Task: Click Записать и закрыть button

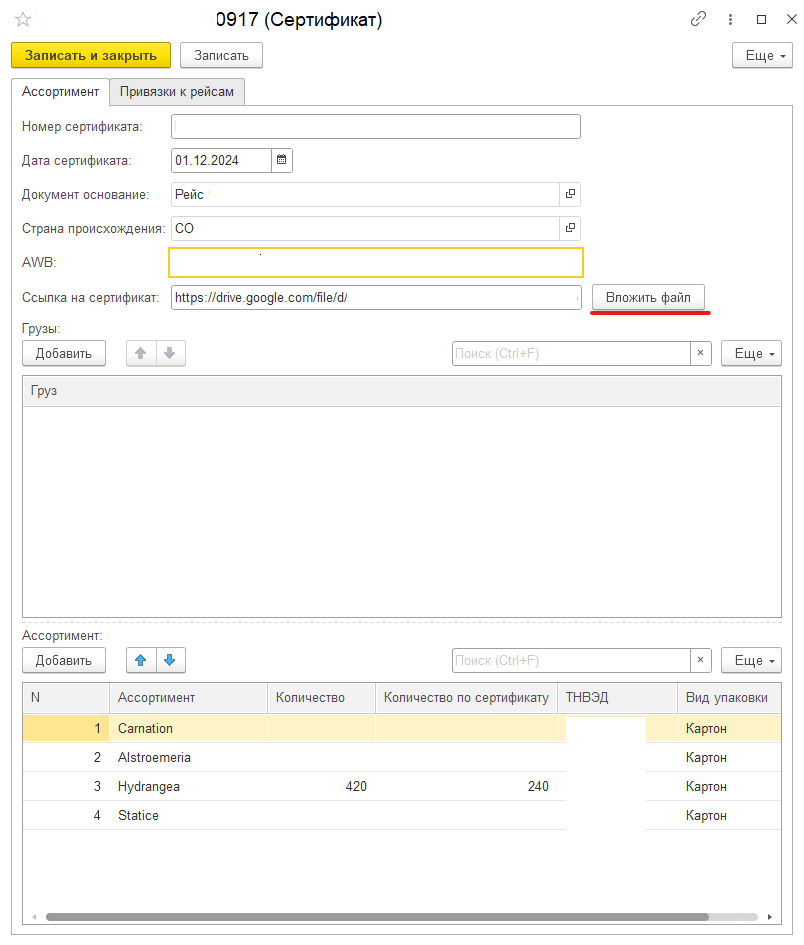Action: click(x=91, y=55)
